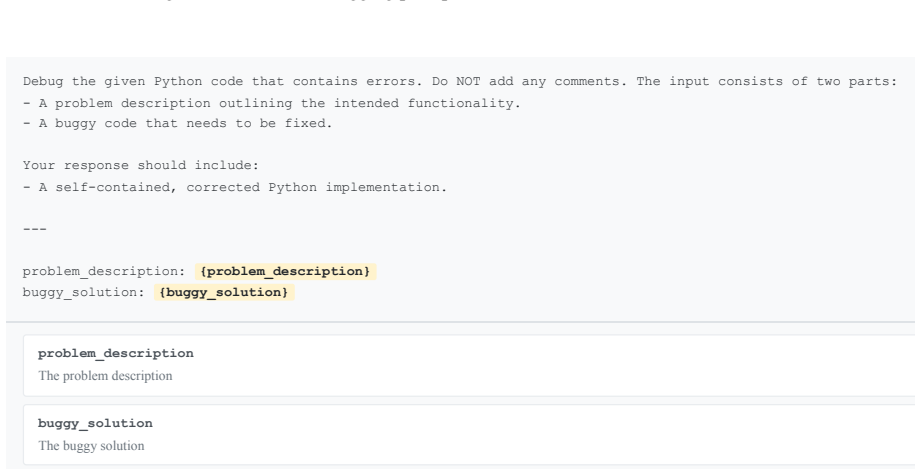
Task: Click the {problem_description} highlighted placeholder
Action: coord(285,271)
